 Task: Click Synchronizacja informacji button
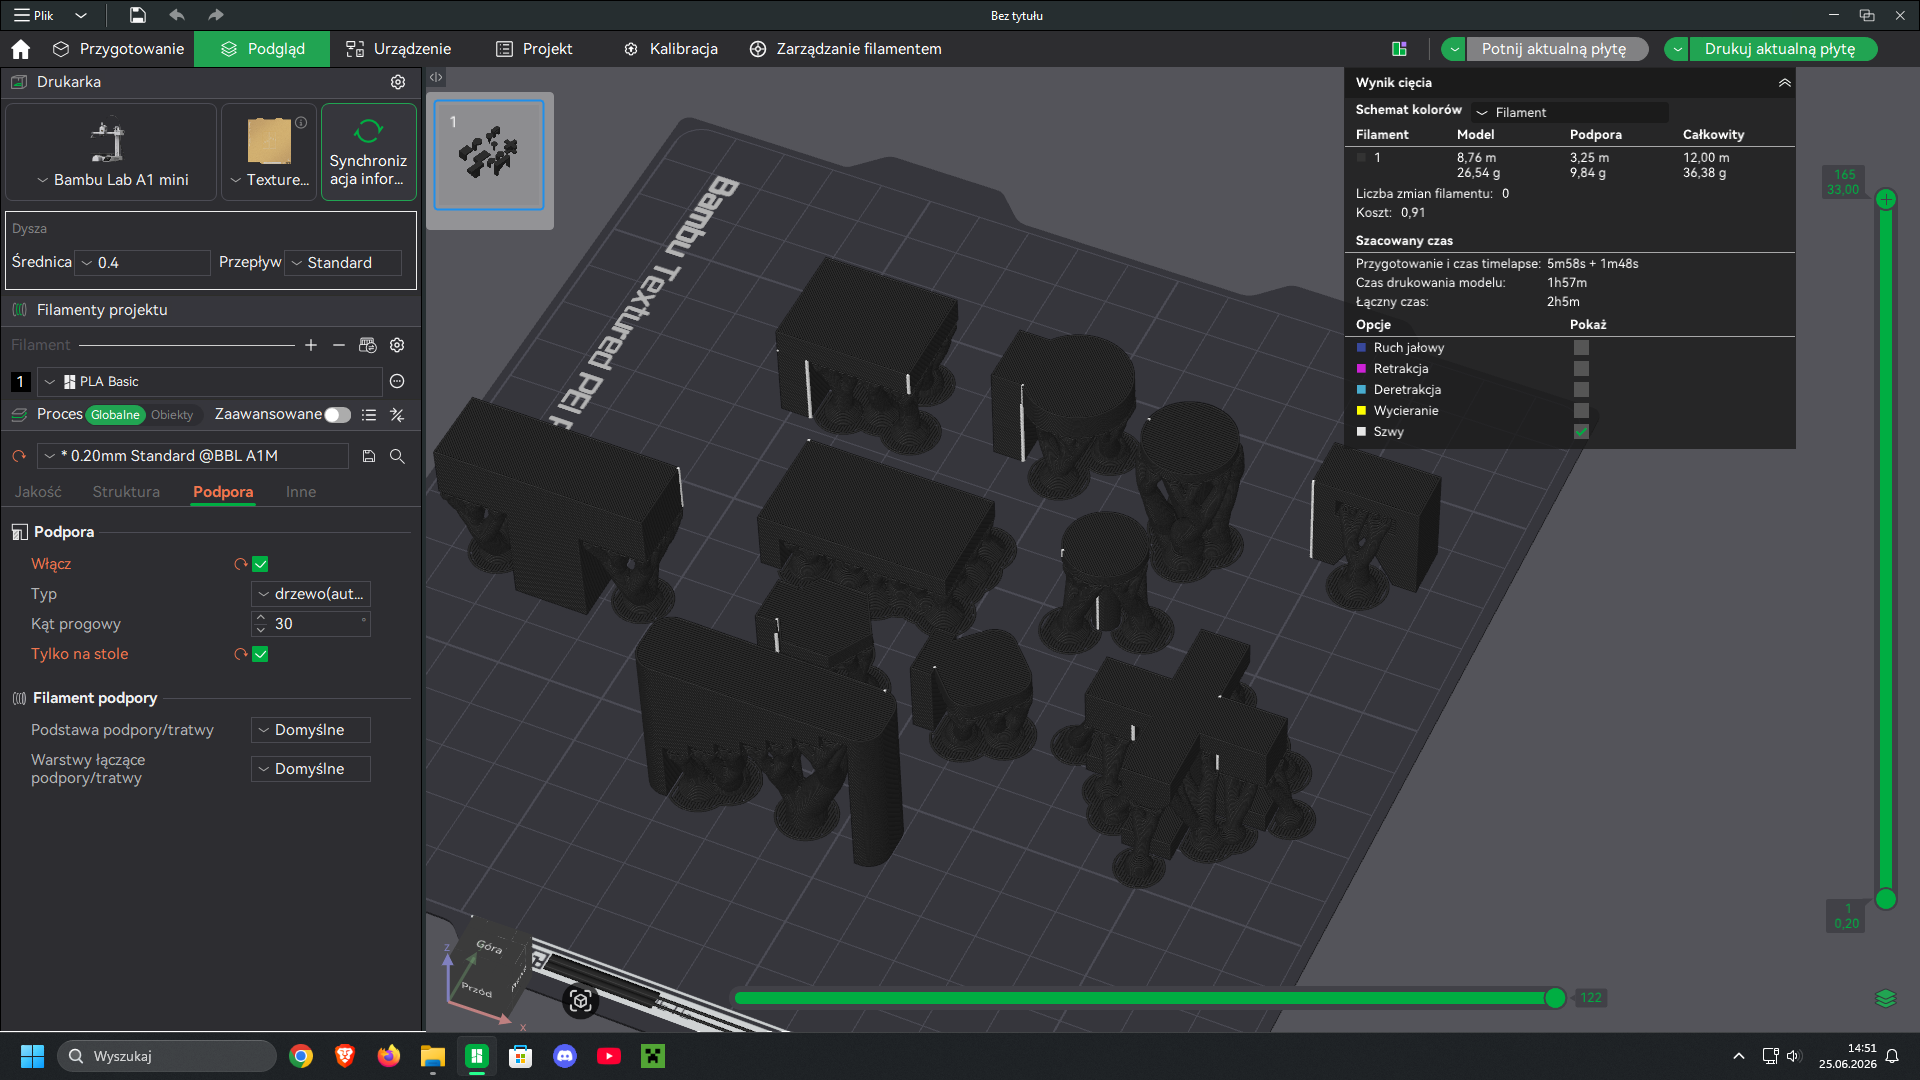tap(369, 152)
